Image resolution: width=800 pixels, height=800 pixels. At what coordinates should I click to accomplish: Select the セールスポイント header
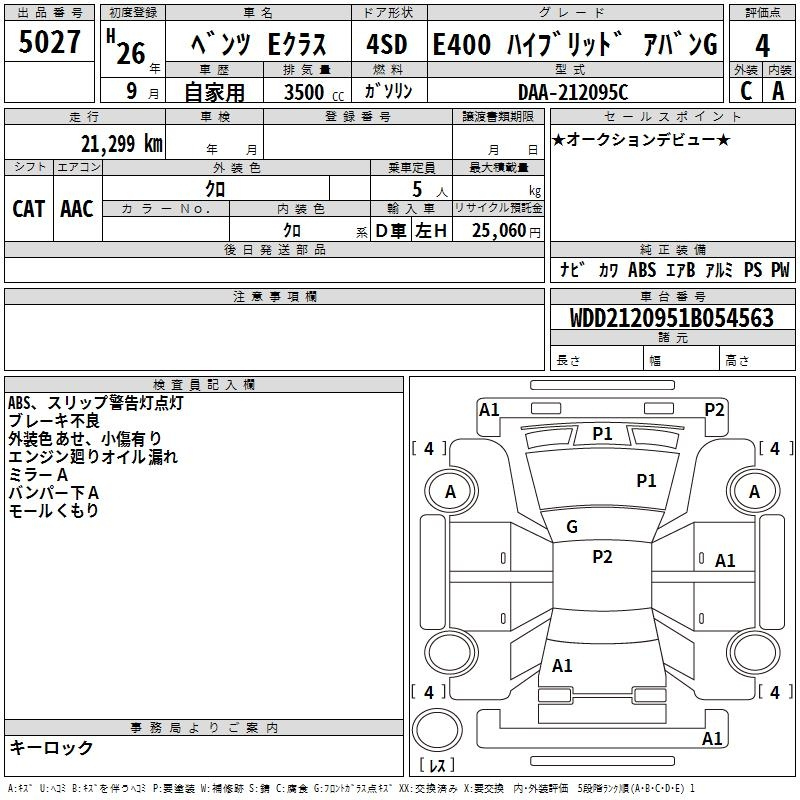point(673,117)
